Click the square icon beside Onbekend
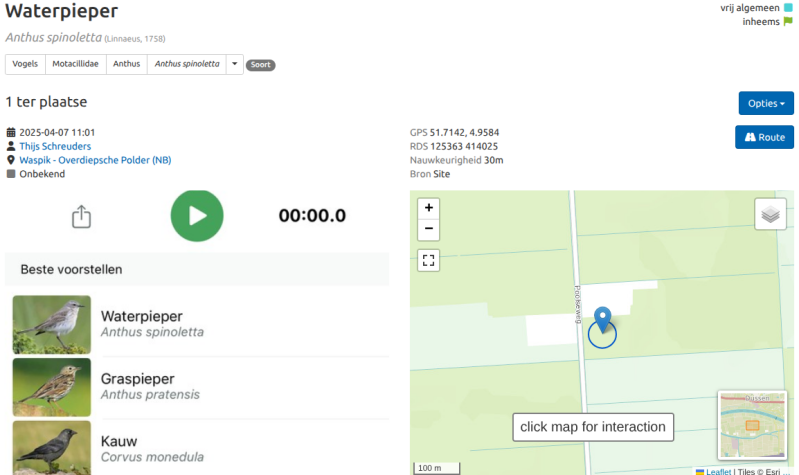 click(11, 174)
